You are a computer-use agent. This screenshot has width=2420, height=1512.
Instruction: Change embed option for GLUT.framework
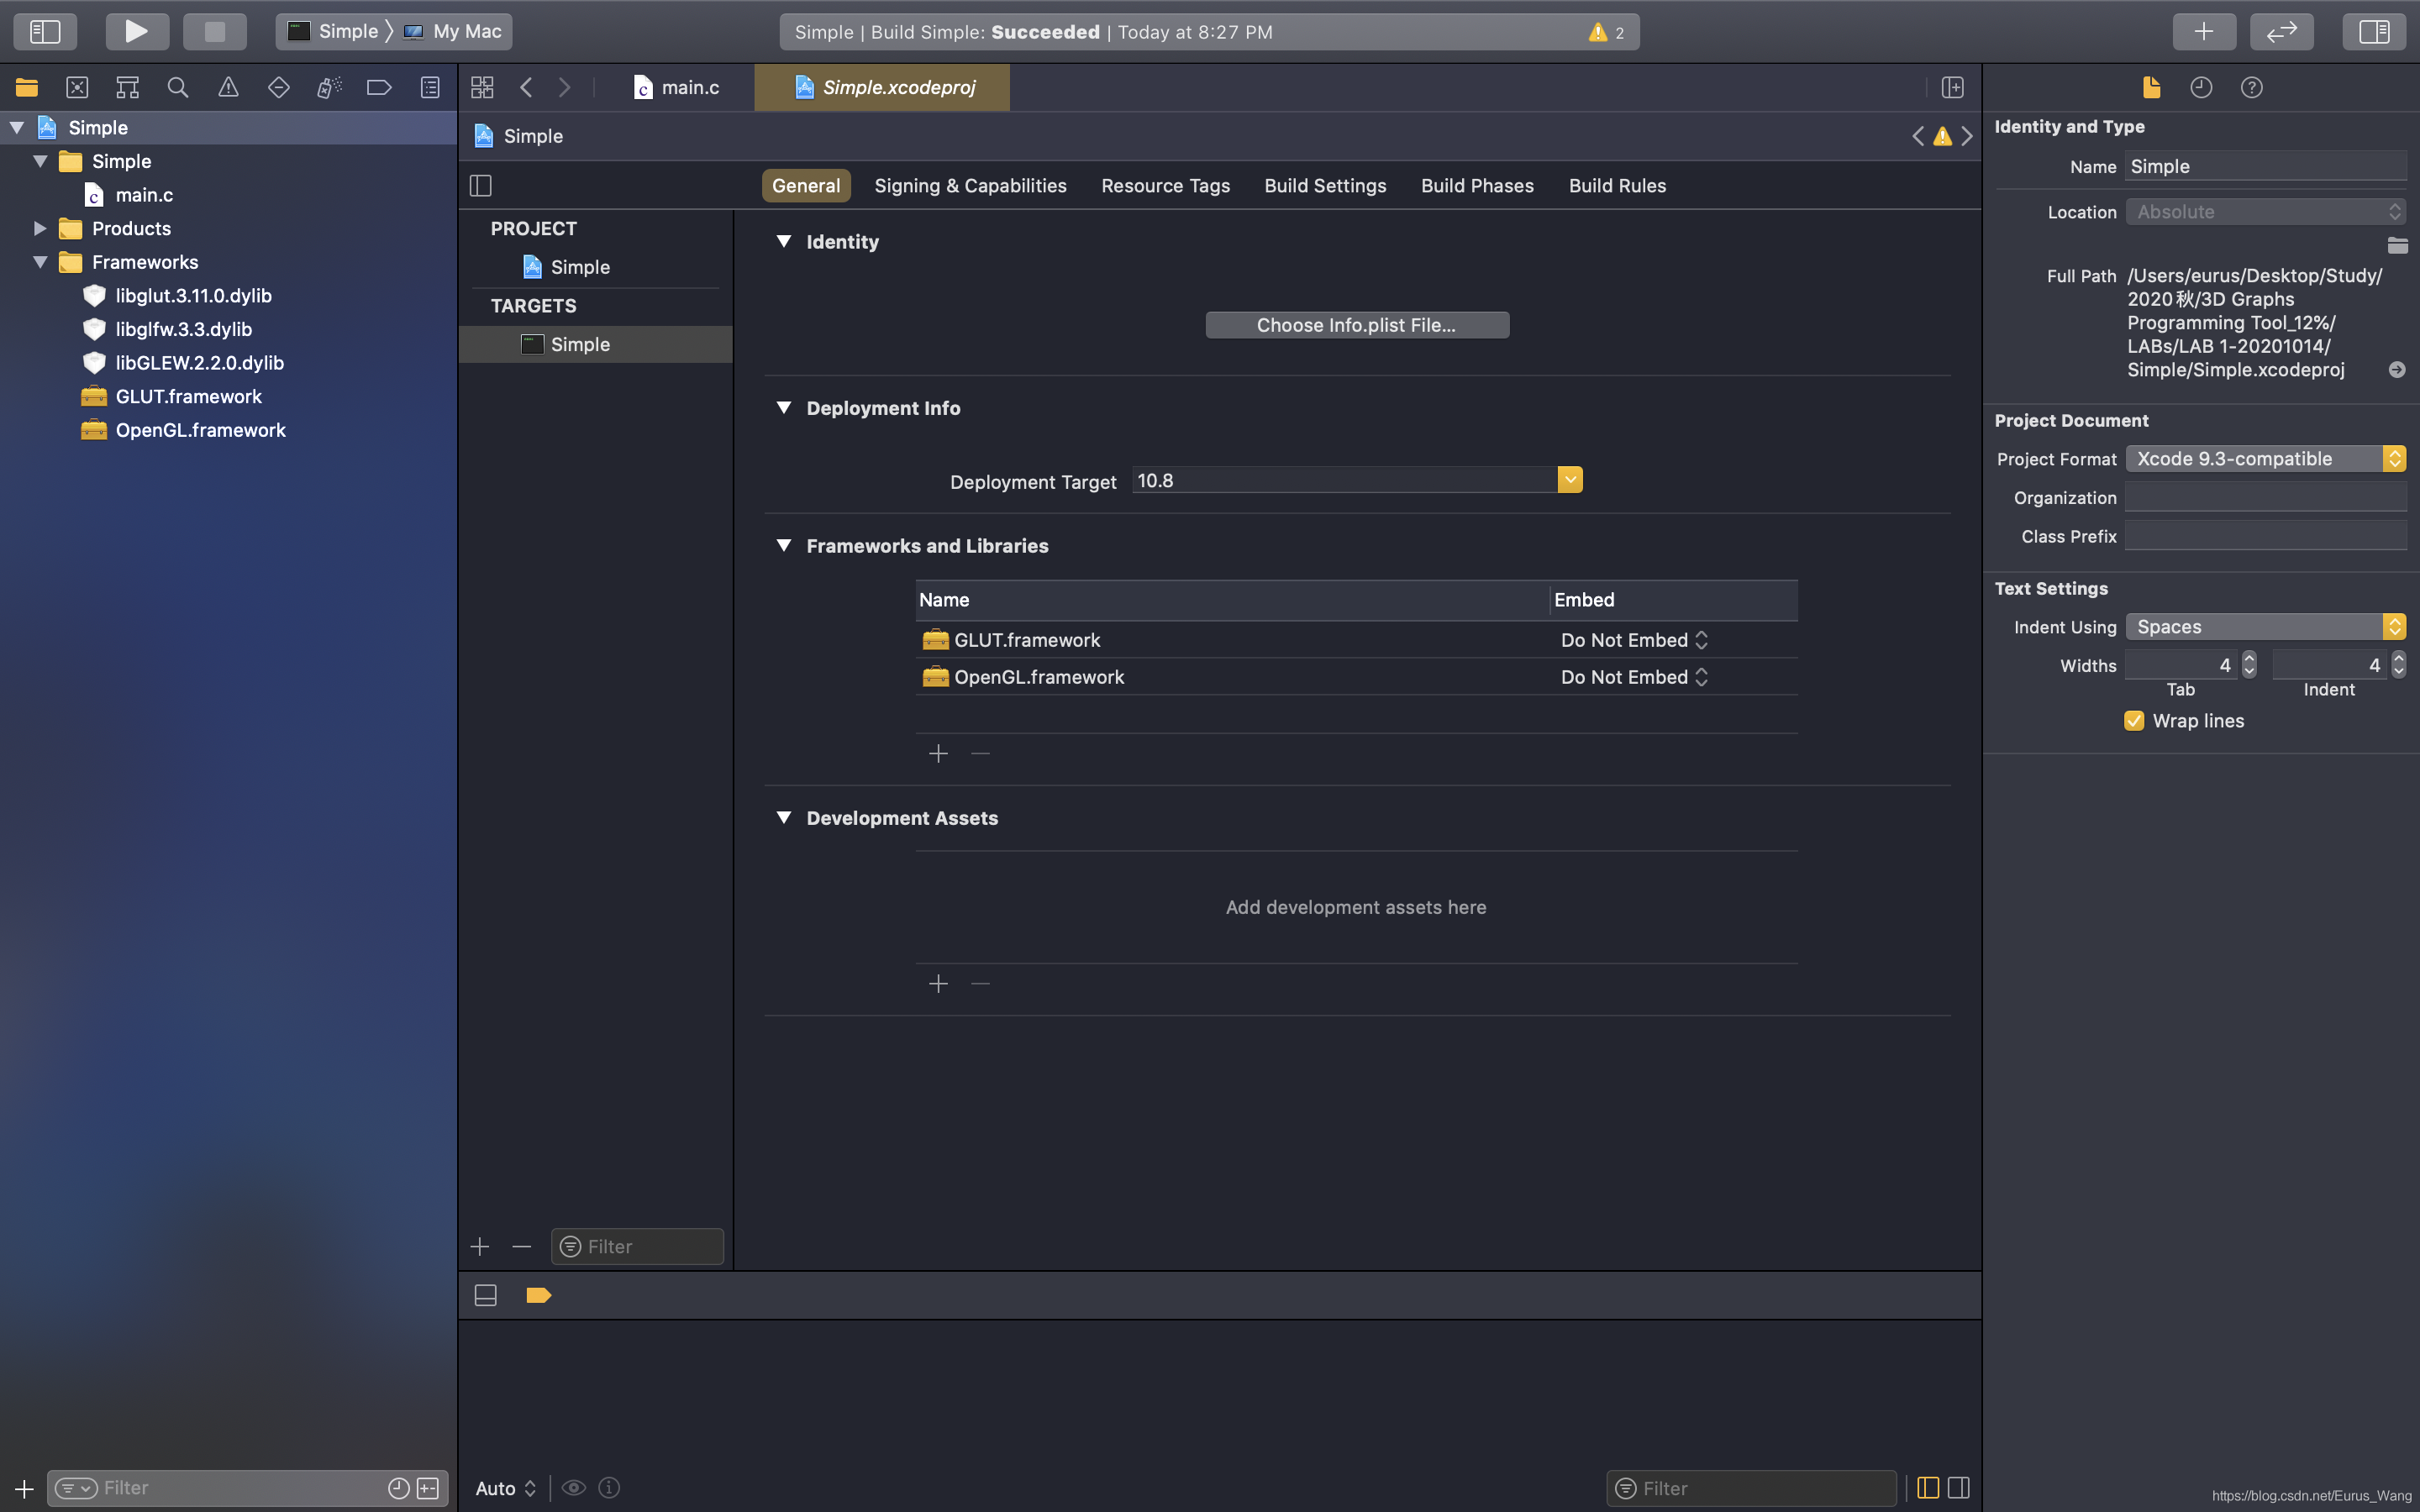click(x=1634, y=640)
